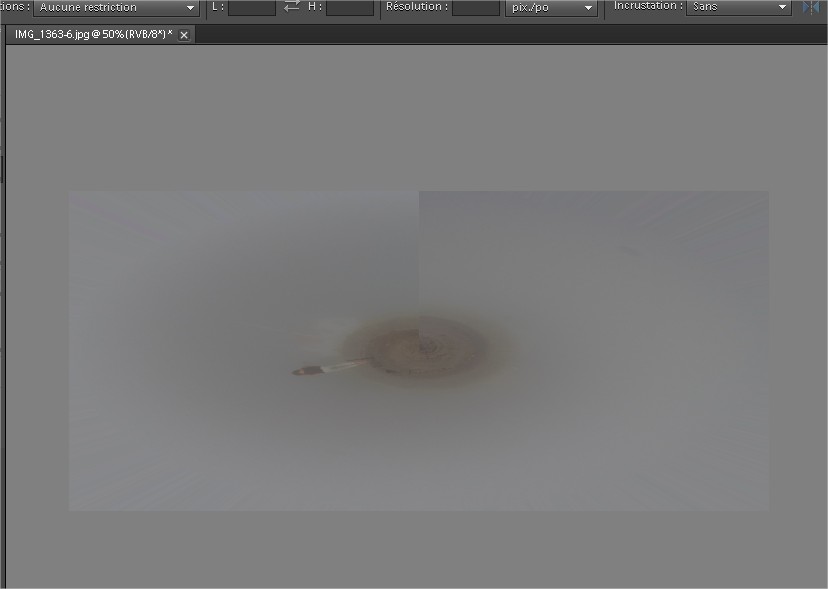
Task: Open the Incrustation 'Sans' overlay dropdown
Action: point(739,8)
